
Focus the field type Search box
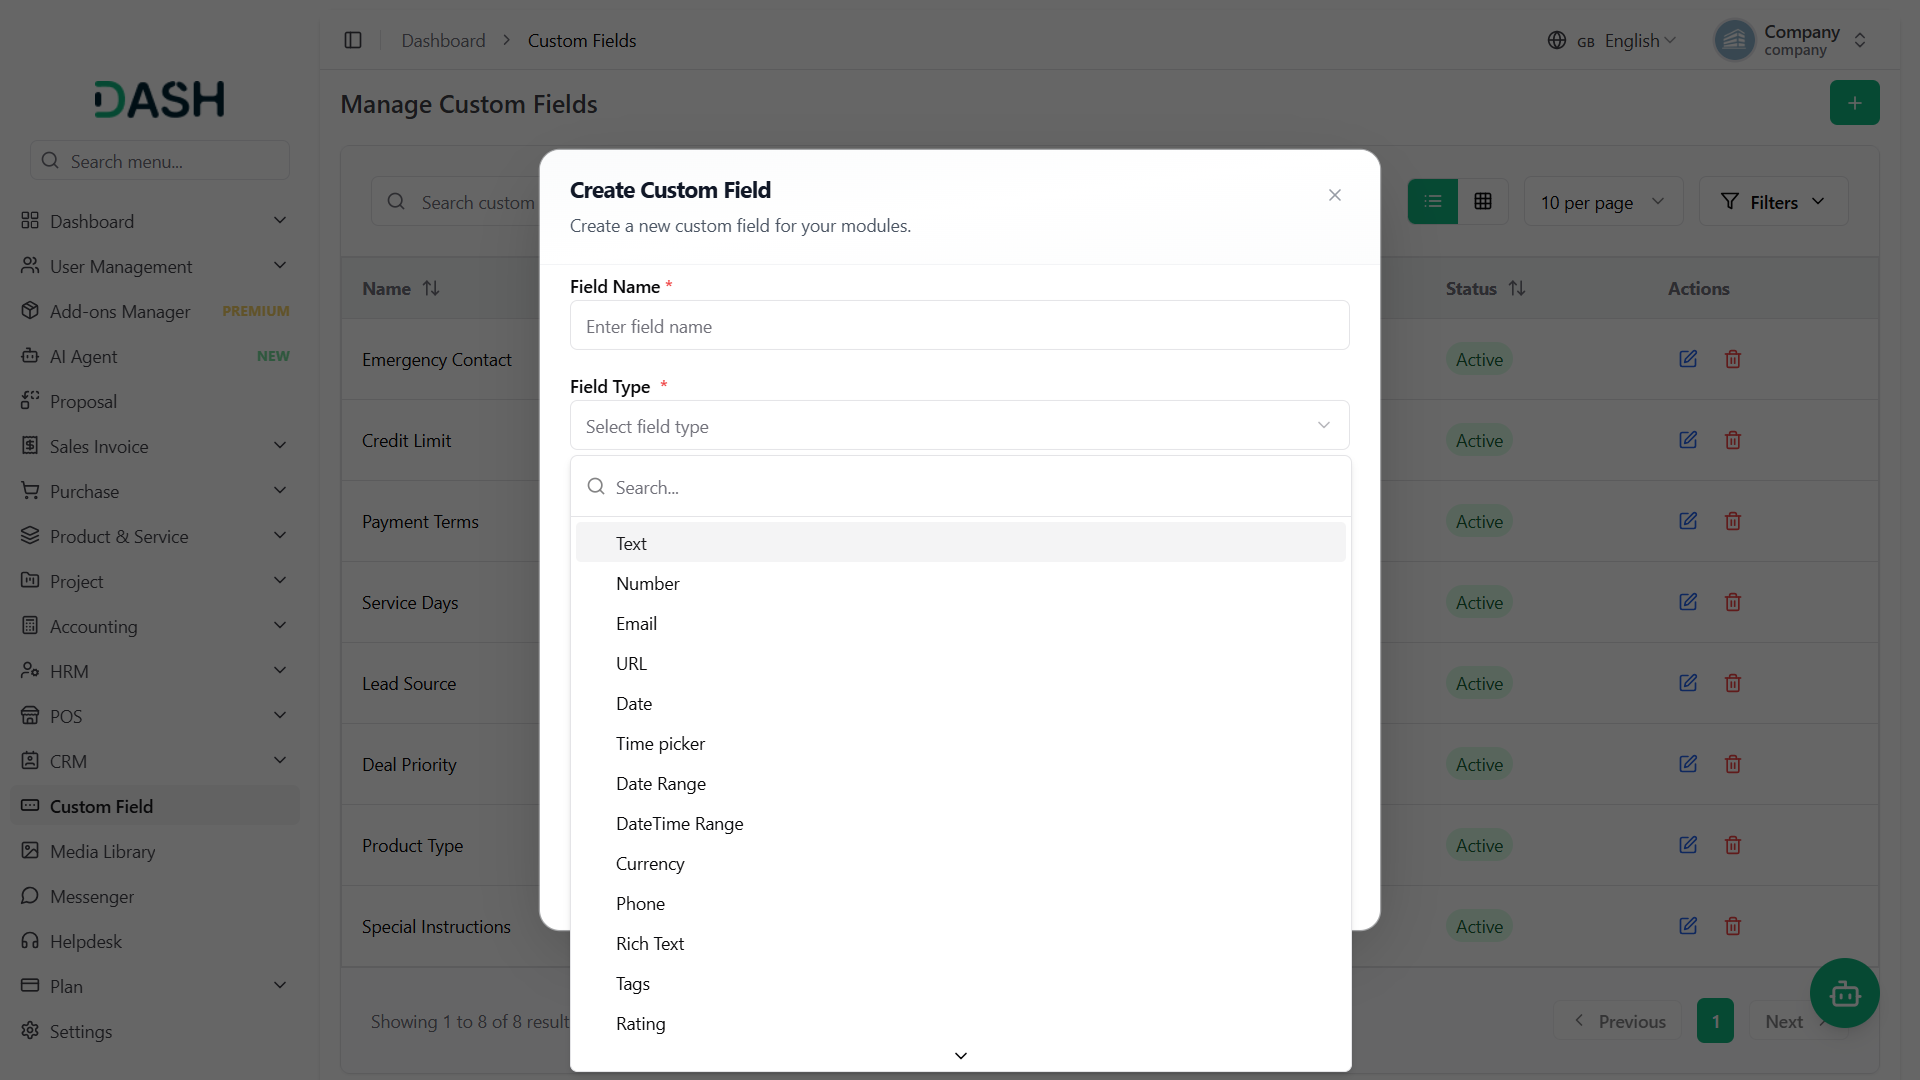point(960,487)
